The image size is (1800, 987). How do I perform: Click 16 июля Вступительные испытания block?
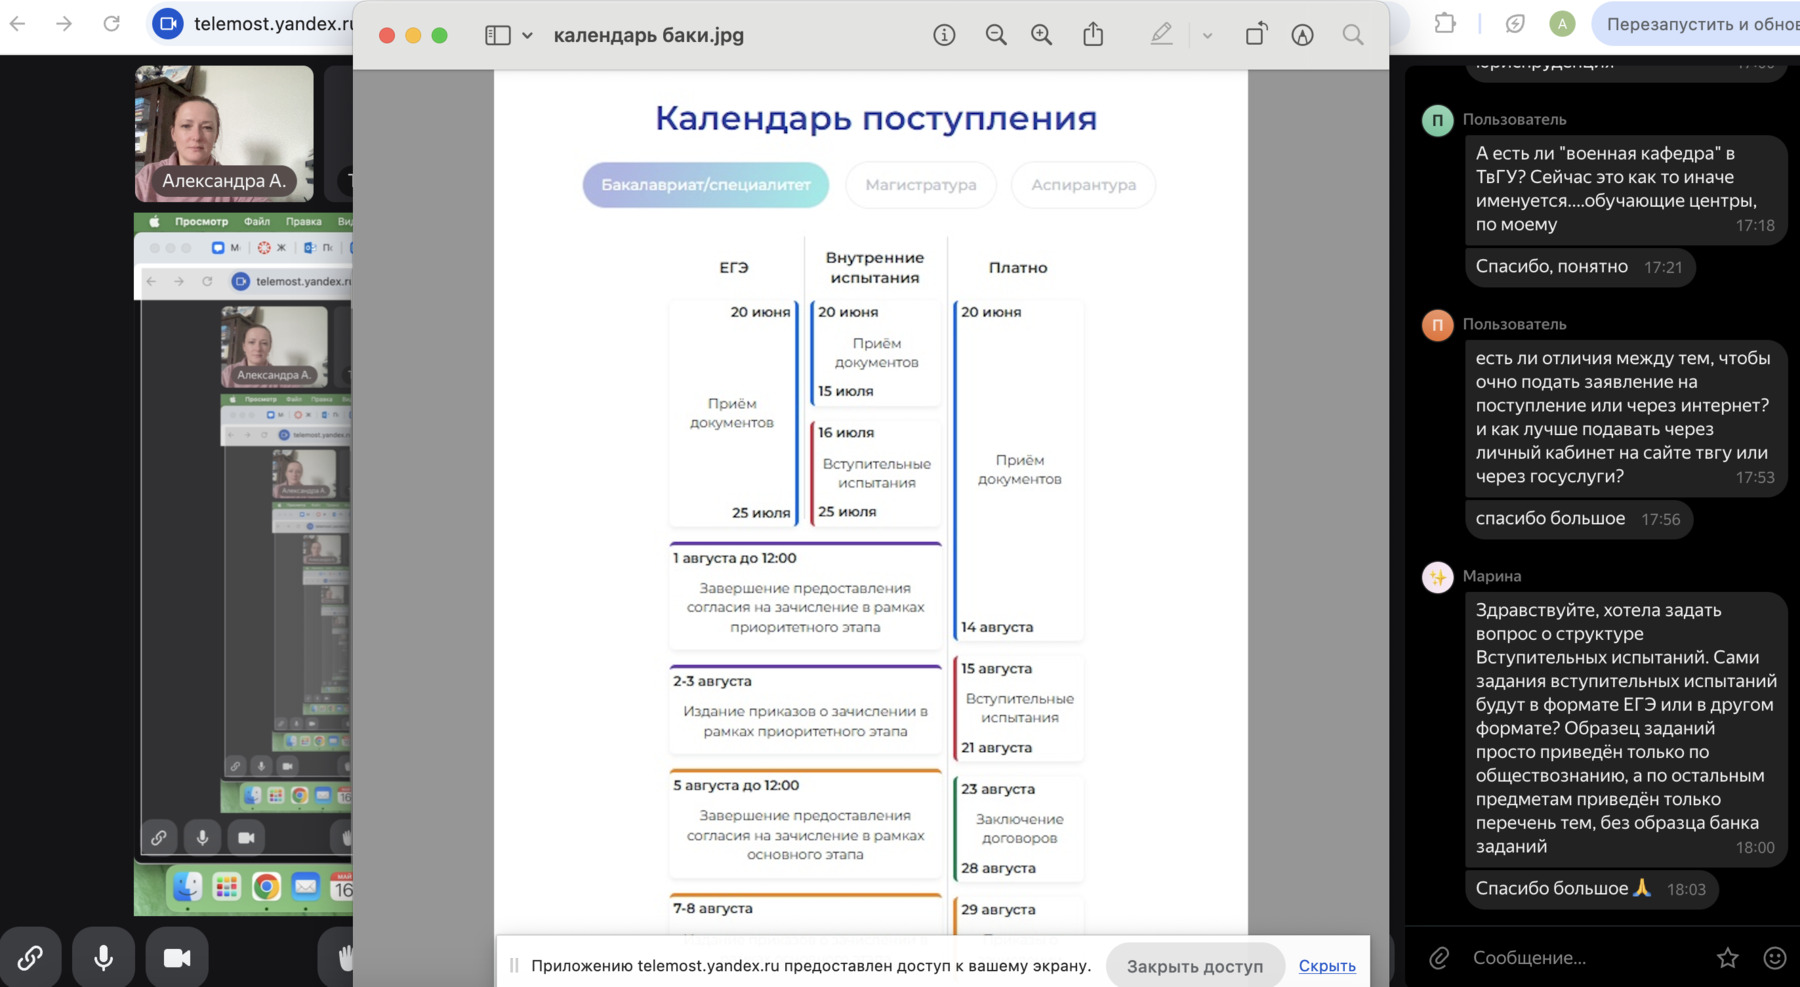tap(876, 472)
